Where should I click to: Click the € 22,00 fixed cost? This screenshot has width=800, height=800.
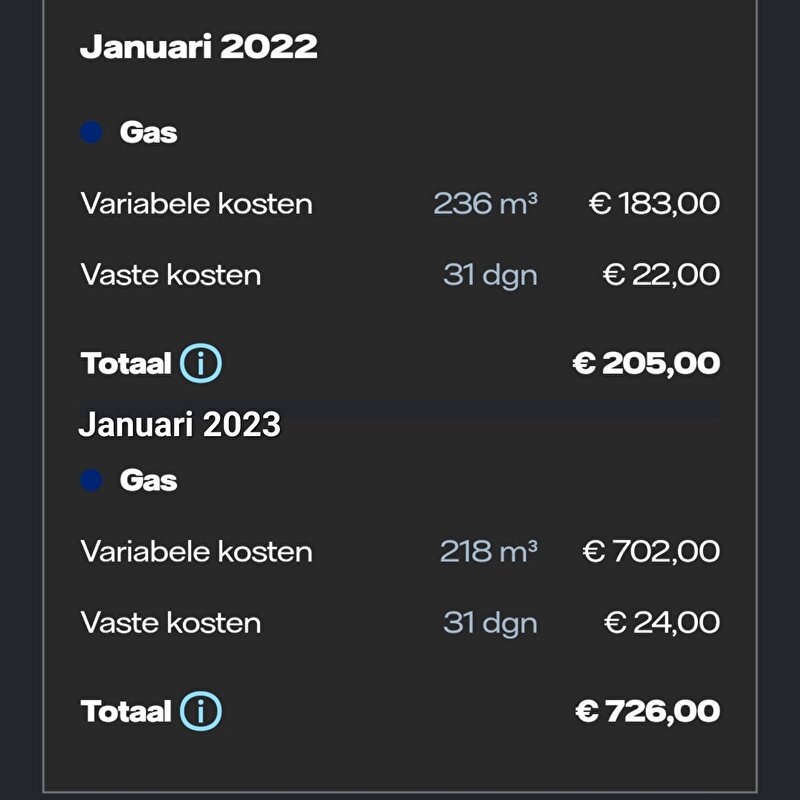coord(661,275)
